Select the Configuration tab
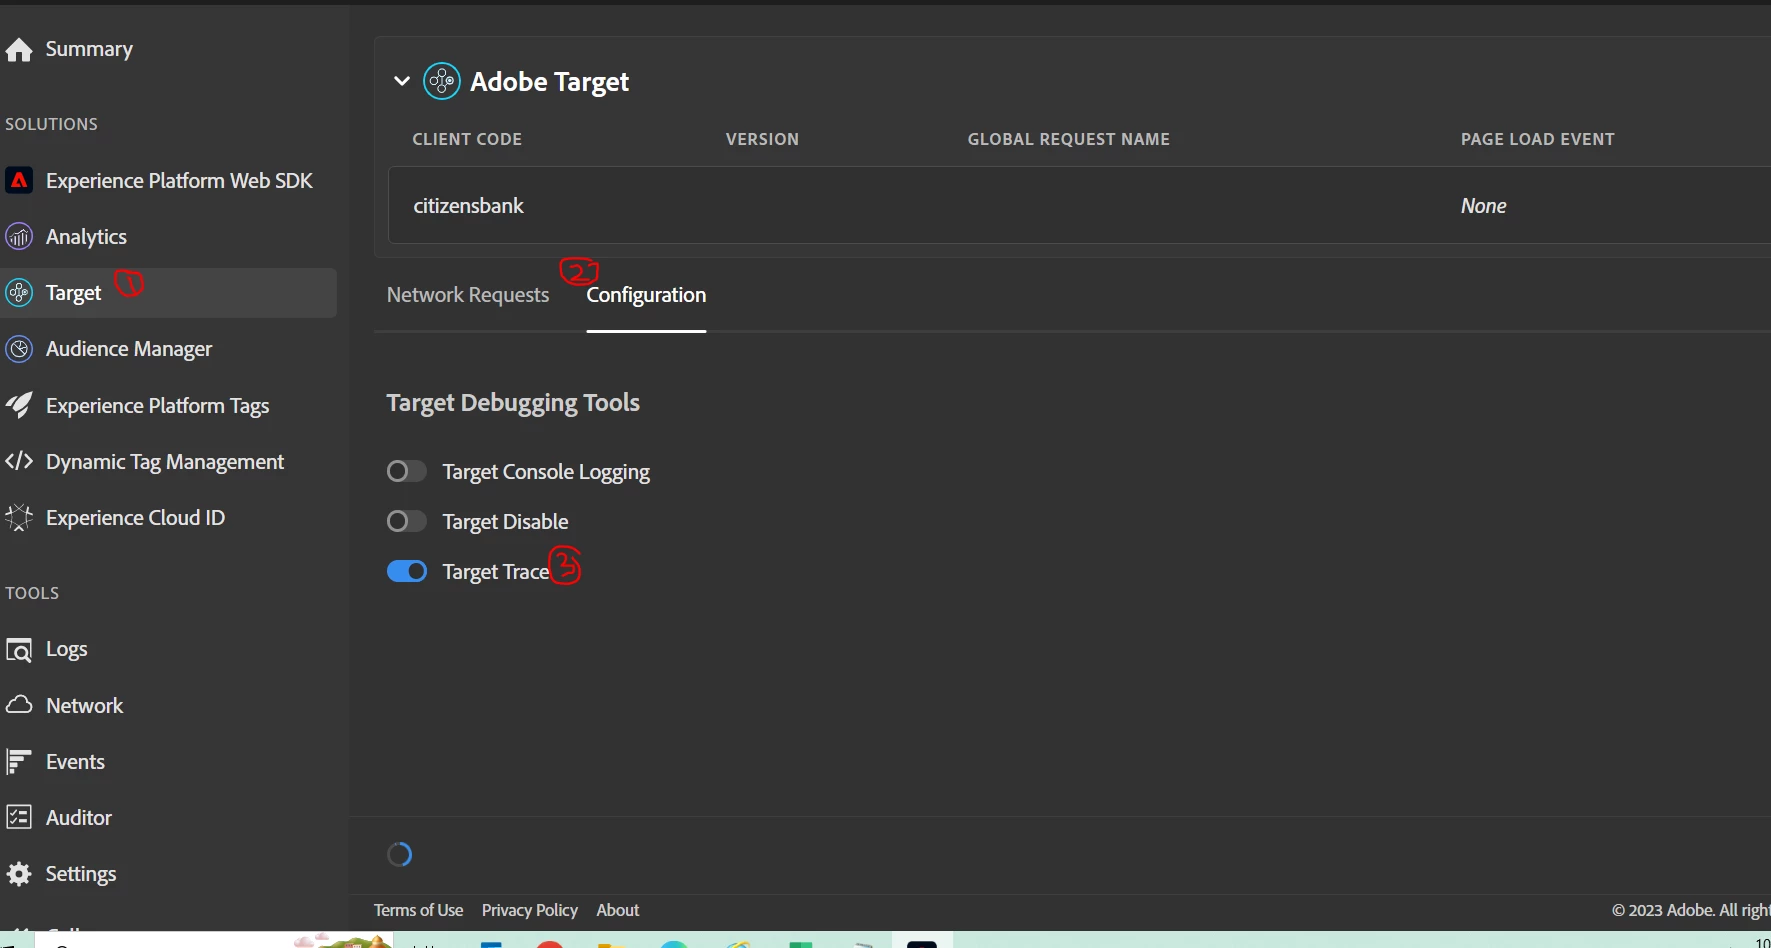Image resolution: width=1771 pixels, height=948 pixels. 646,295
